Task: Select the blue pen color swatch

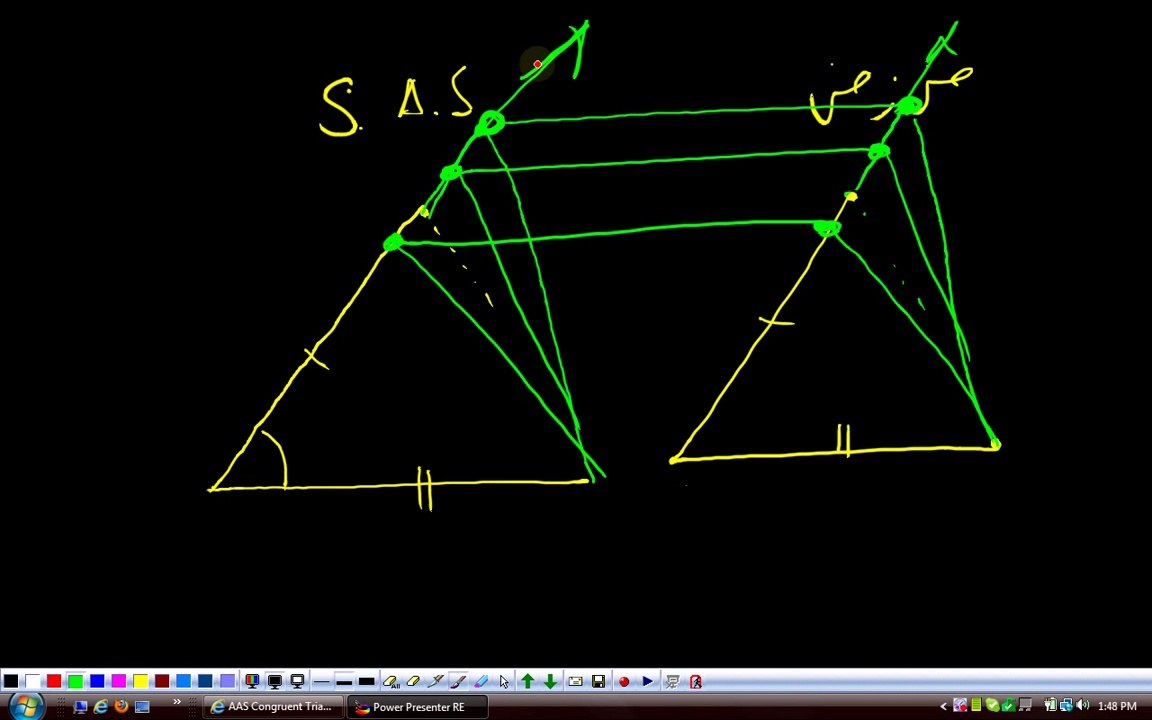Action: [97, 681]
